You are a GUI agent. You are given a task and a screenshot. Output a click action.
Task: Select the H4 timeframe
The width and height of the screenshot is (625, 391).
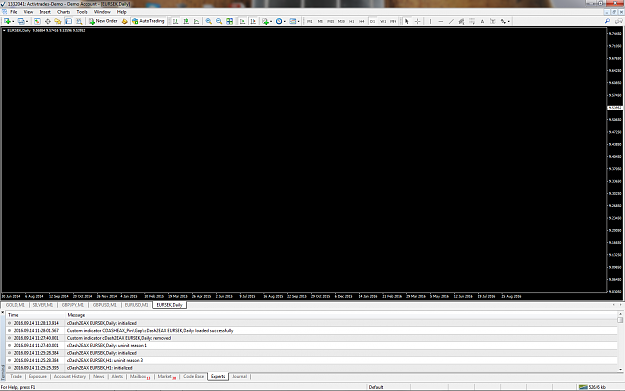tap(362, 22)
